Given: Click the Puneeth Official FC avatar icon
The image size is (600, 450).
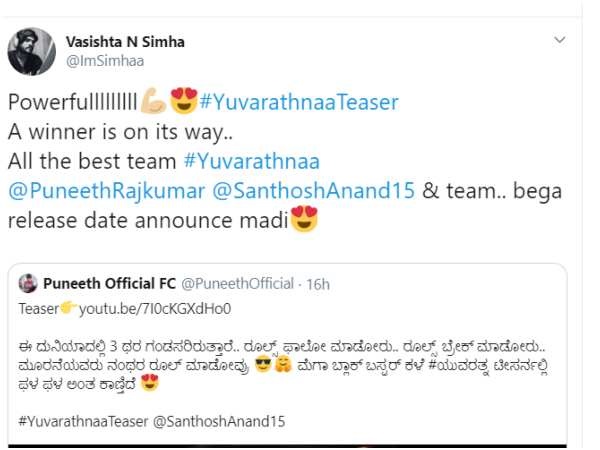Looking at the screenshot, I should 28,284.
